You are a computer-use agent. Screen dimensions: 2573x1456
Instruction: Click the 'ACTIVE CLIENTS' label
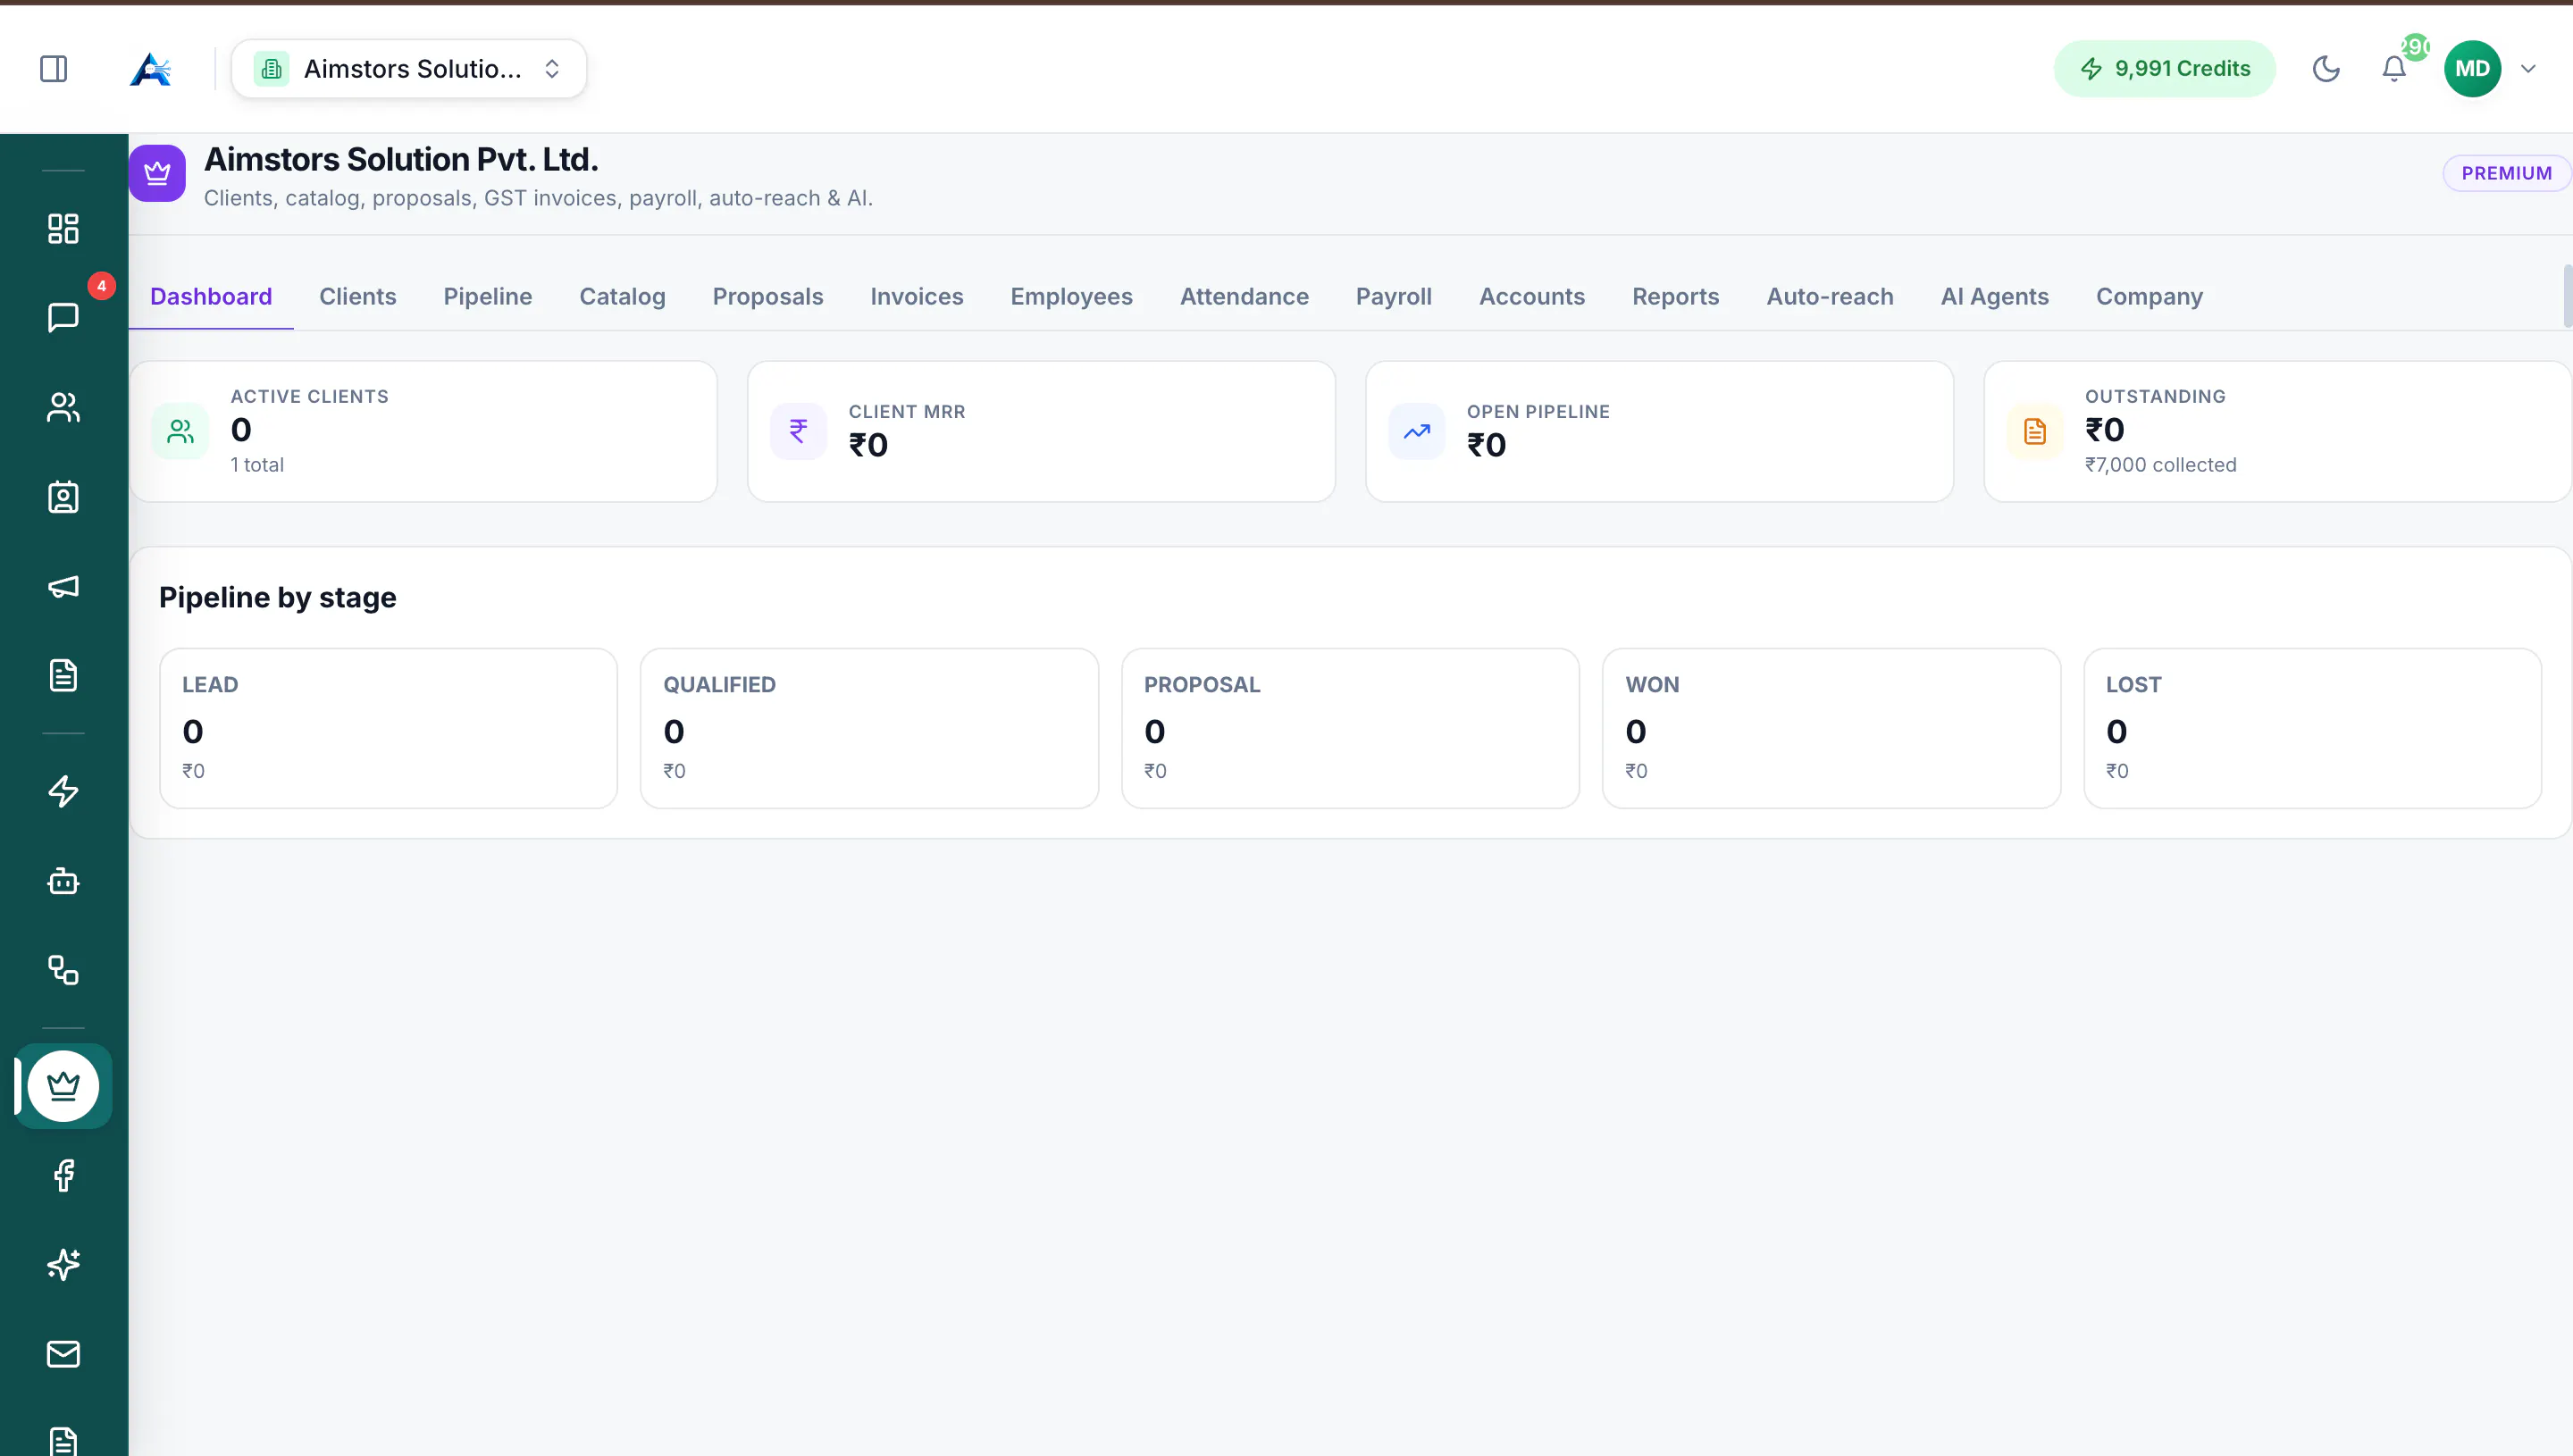[310, 397]
